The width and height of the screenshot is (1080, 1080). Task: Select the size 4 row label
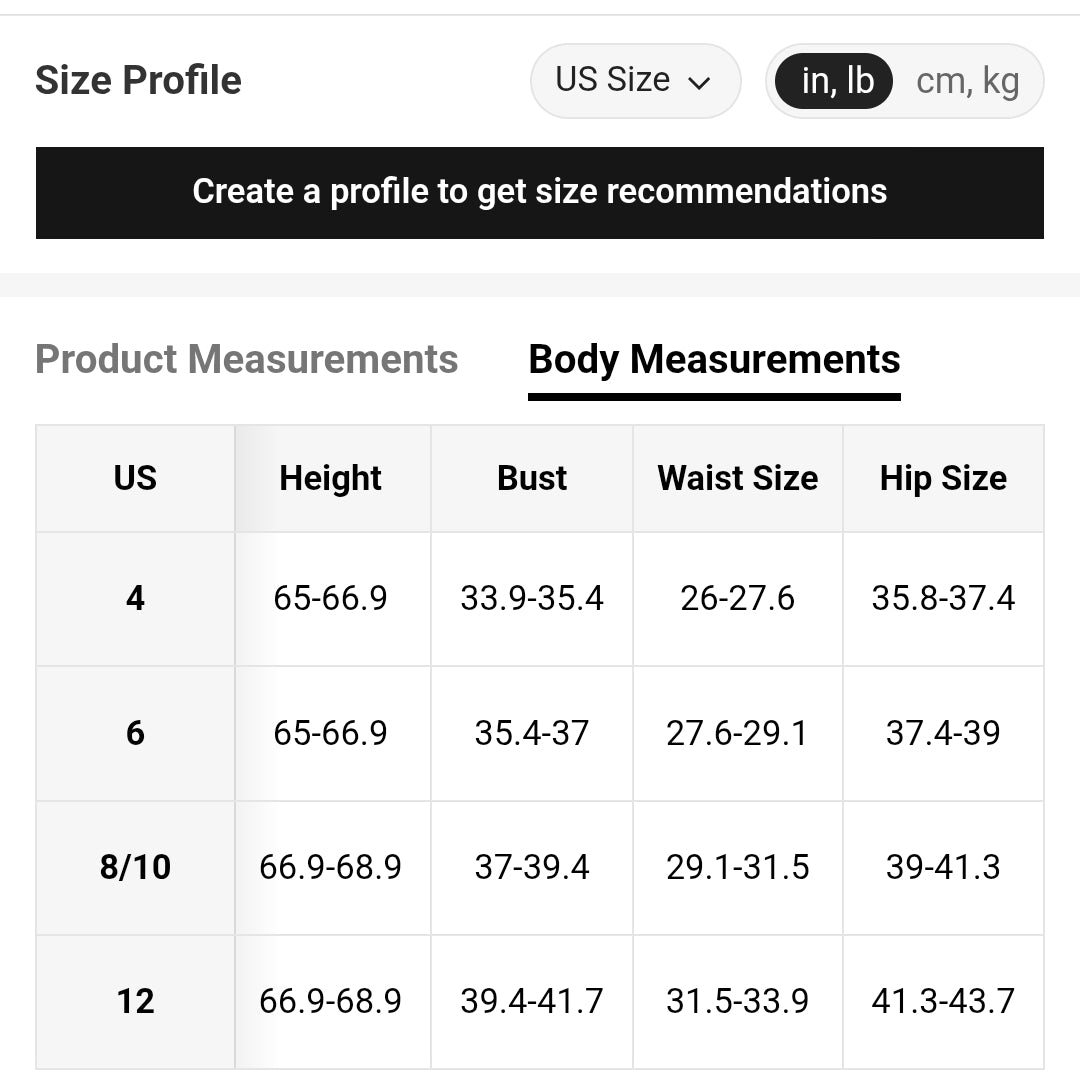[x=135, y=598]
